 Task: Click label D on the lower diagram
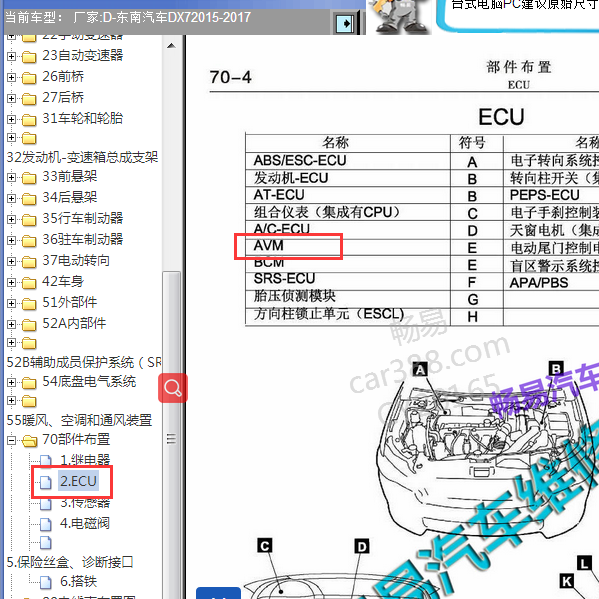pos(362,546)
